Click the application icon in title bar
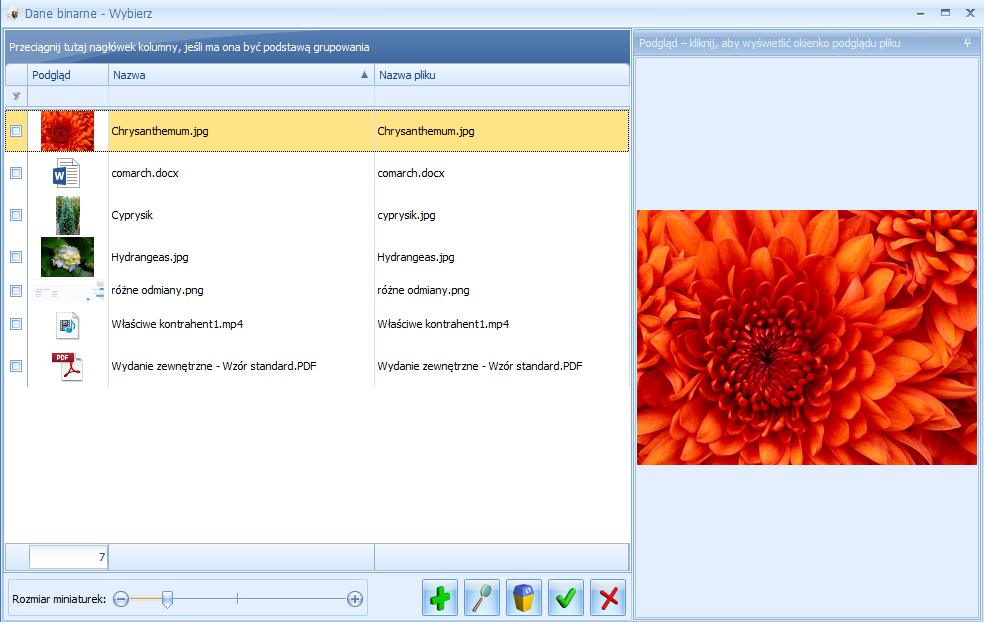984x622 pixels. [x=11, y=13]
